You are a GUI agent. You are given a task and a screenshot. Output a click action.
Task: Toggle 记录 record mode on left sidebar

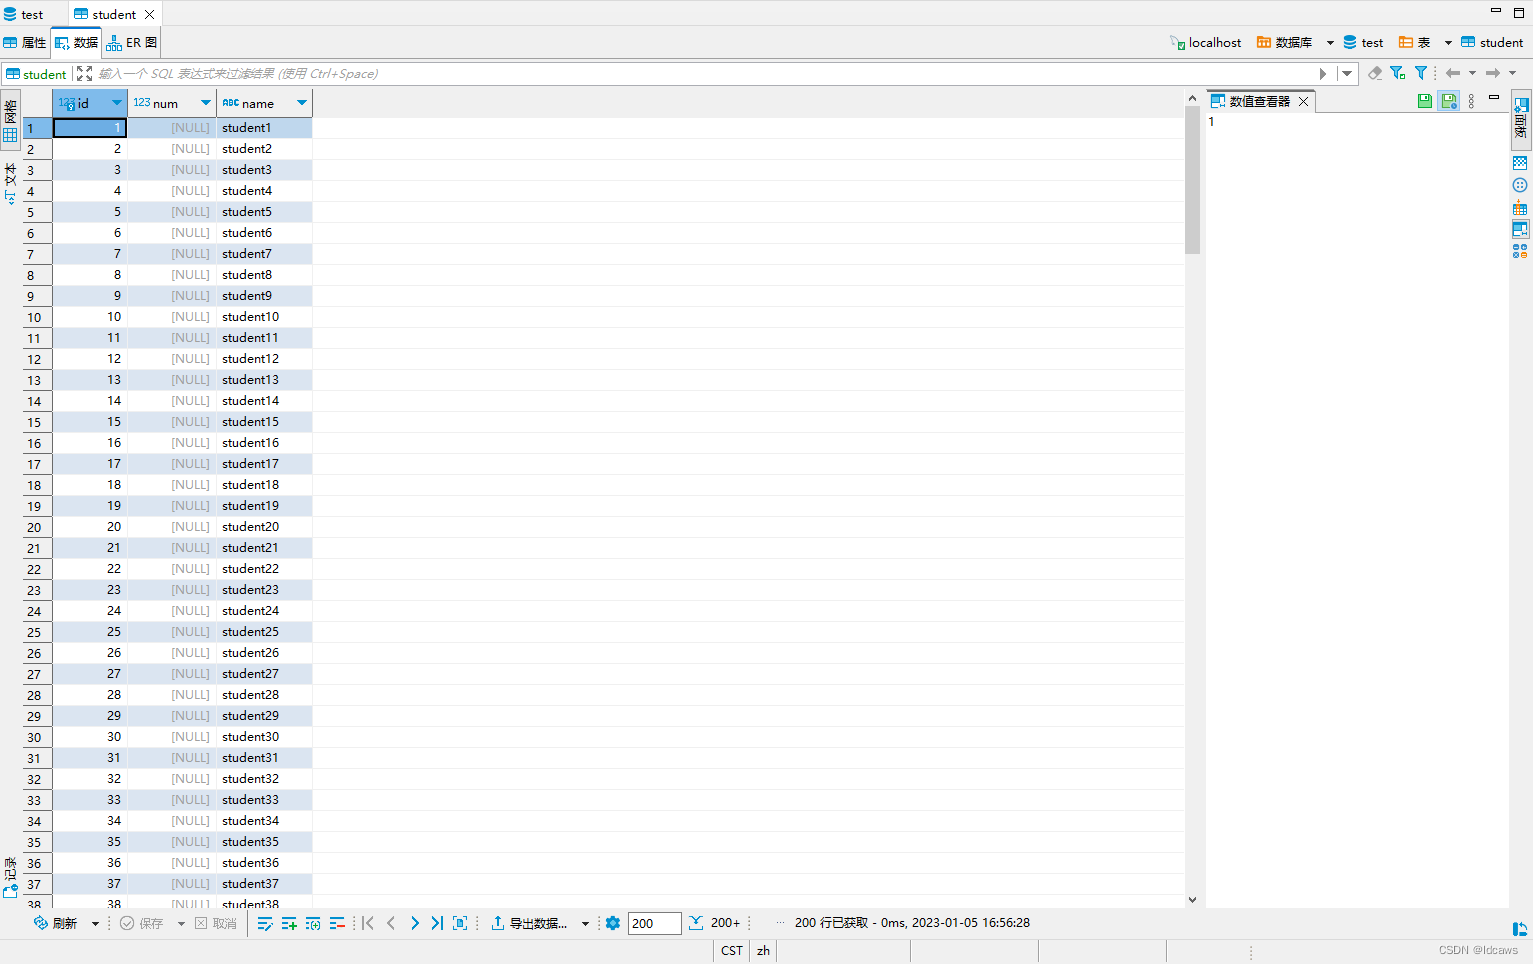(x=10, y=877)
